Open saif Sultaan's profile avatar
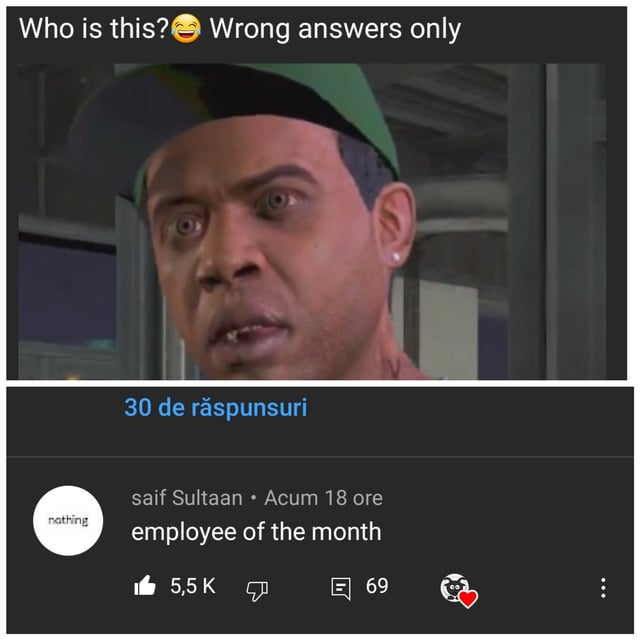The width and height of the screenshot is (640, 640). click(x=68, y=520)
